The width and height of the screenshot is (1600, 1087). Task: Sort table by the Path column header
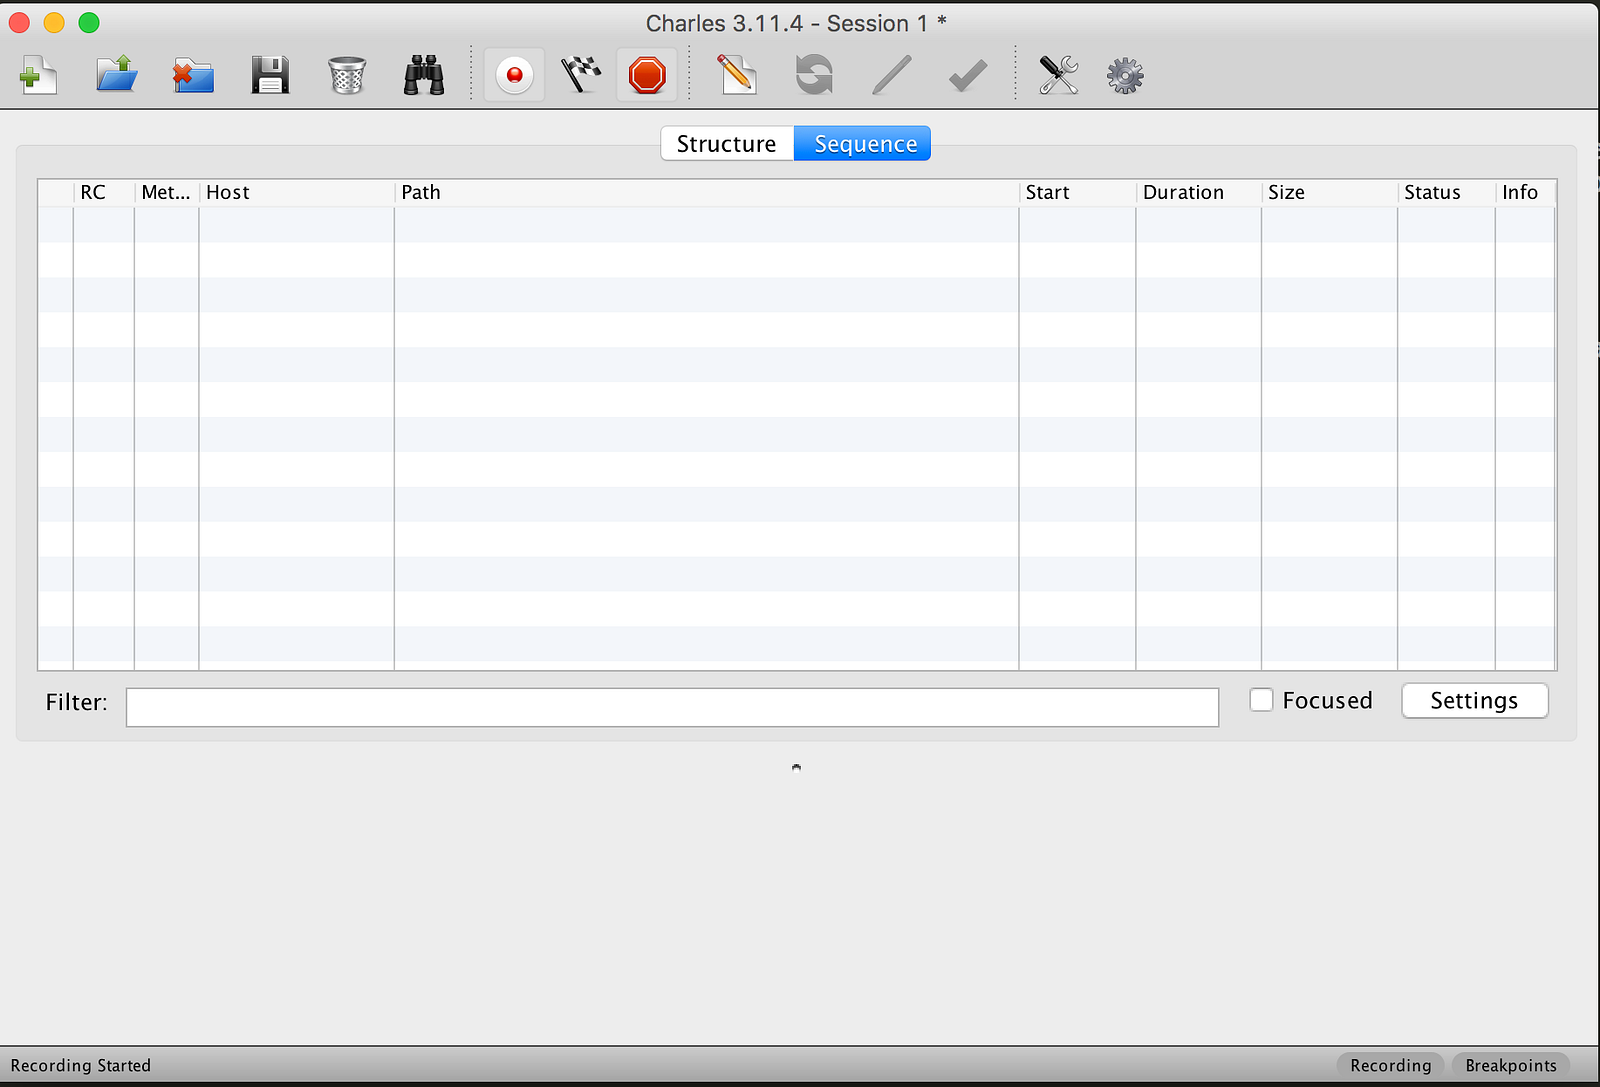point(706,193)
